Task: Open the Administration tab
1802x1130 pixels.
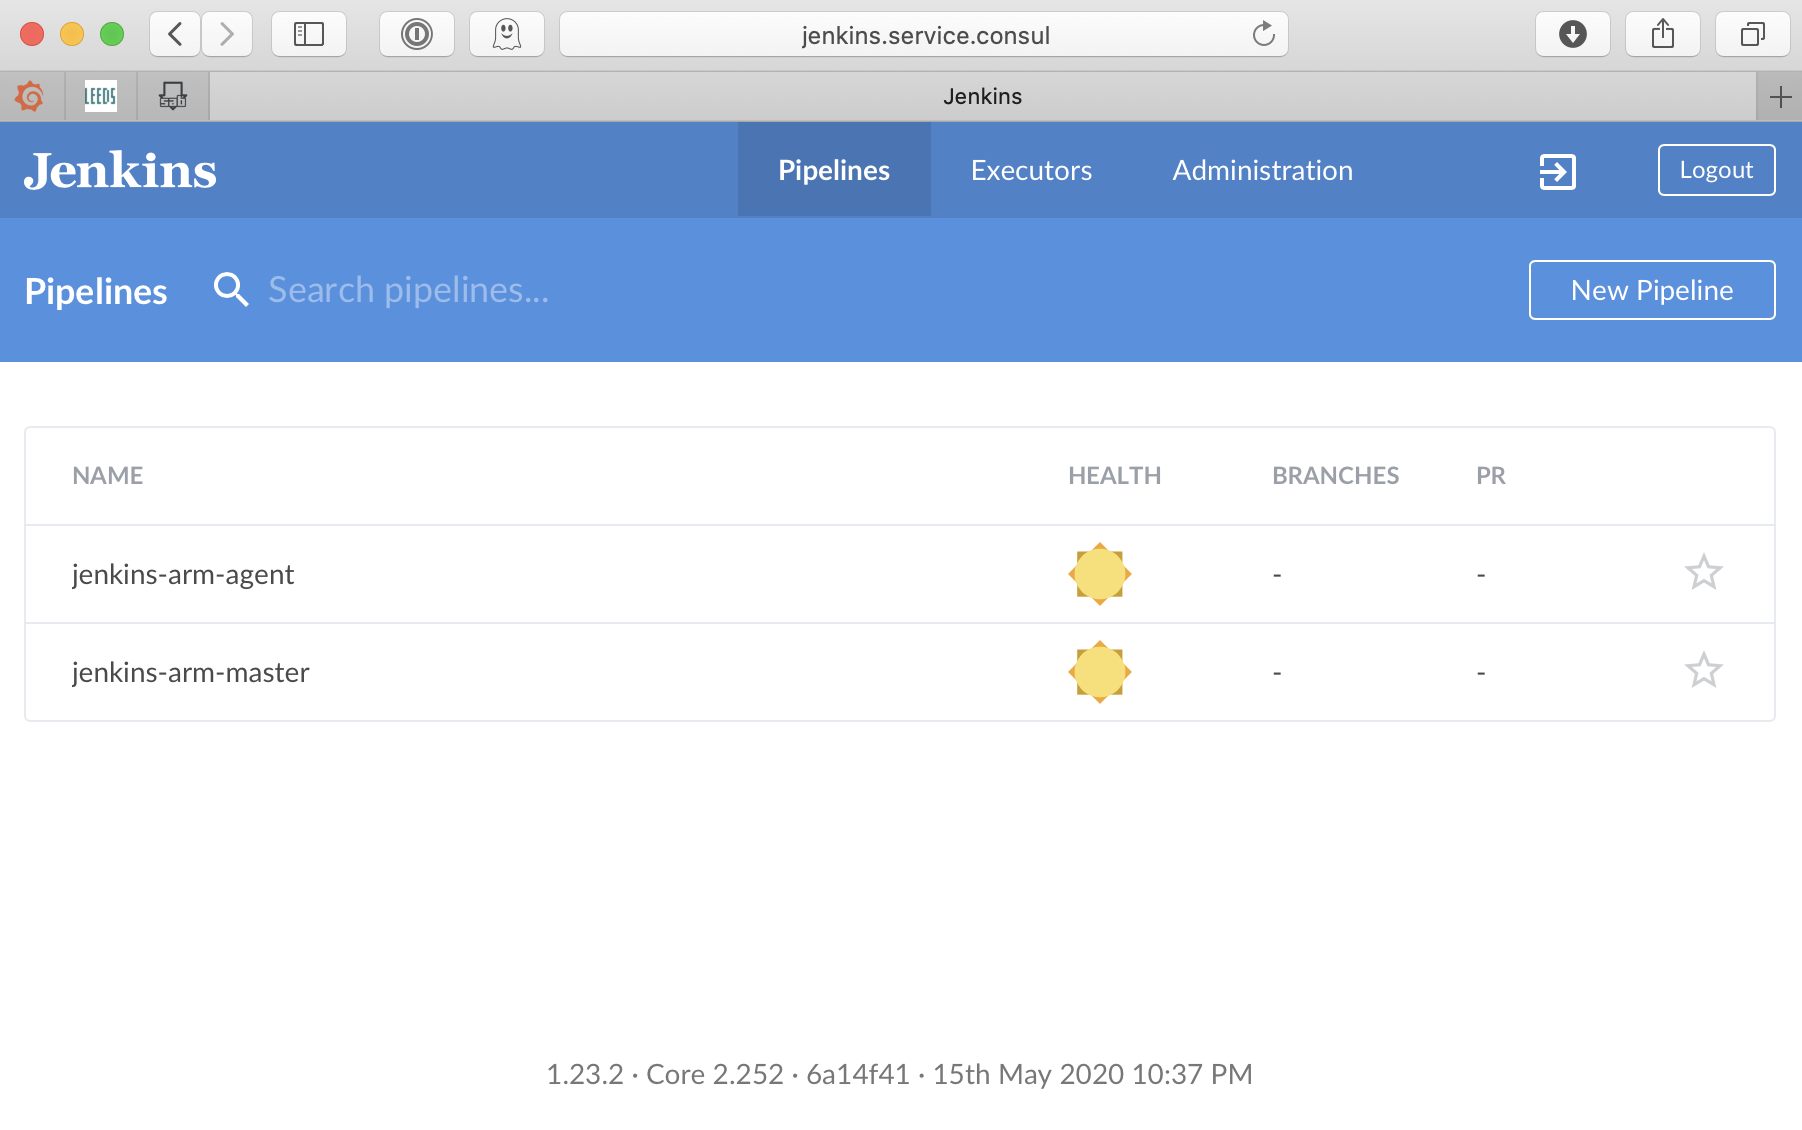Action: click(1262, 171)
